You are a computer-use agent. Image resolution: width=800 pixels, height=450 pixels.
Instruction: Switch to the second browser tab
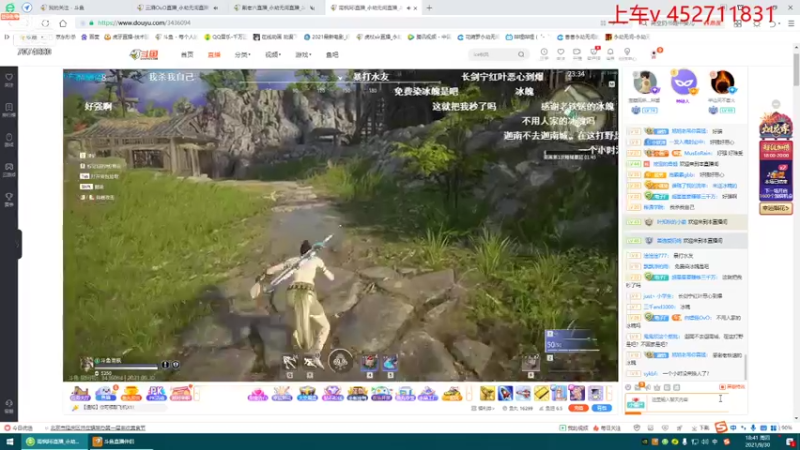(176, 8)
